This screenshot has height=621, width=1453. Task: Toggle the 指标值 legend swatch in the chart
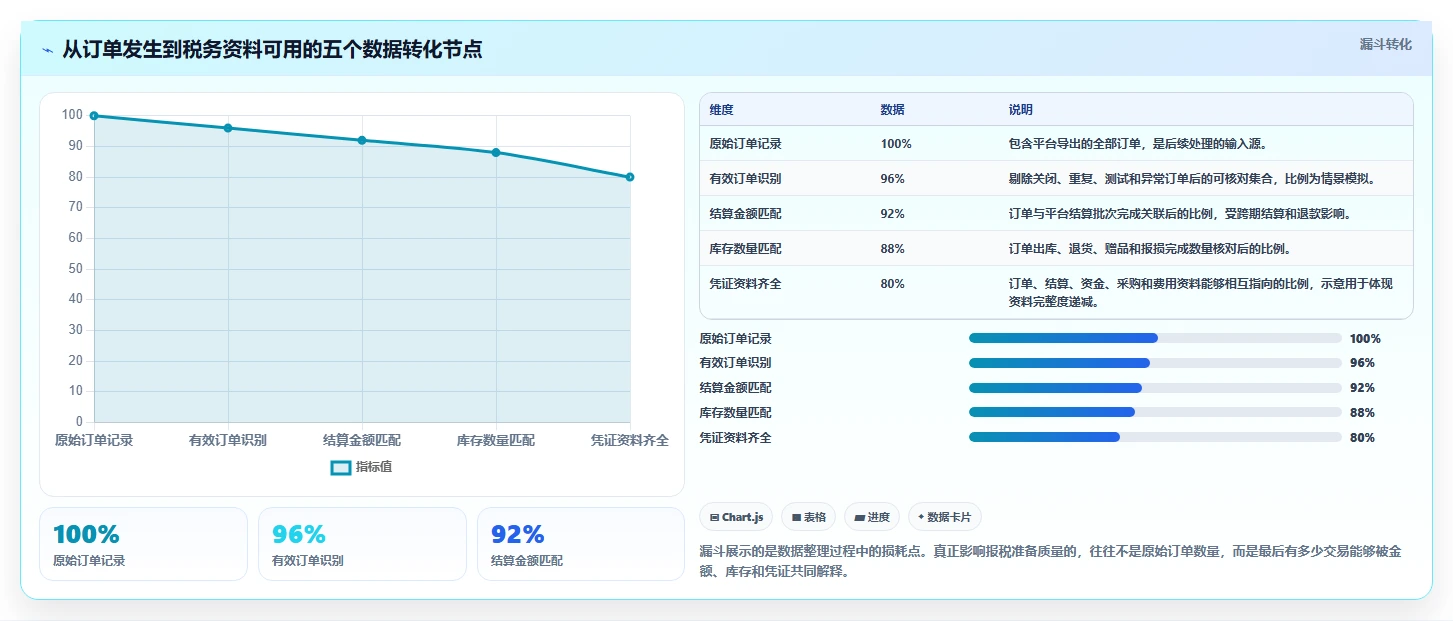341,467
